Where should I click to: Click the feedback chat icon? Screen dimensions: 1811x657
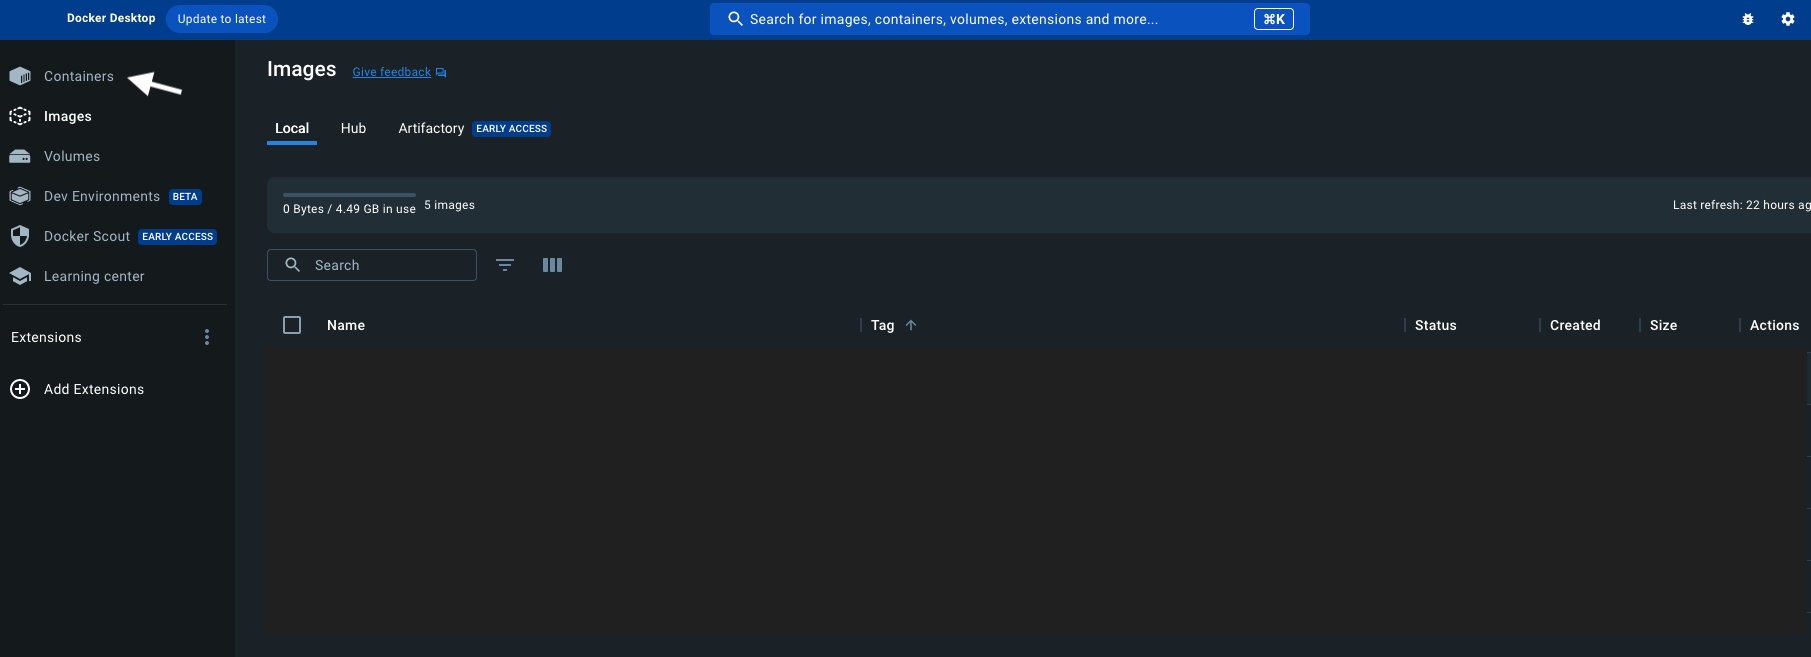pos(441,73)
